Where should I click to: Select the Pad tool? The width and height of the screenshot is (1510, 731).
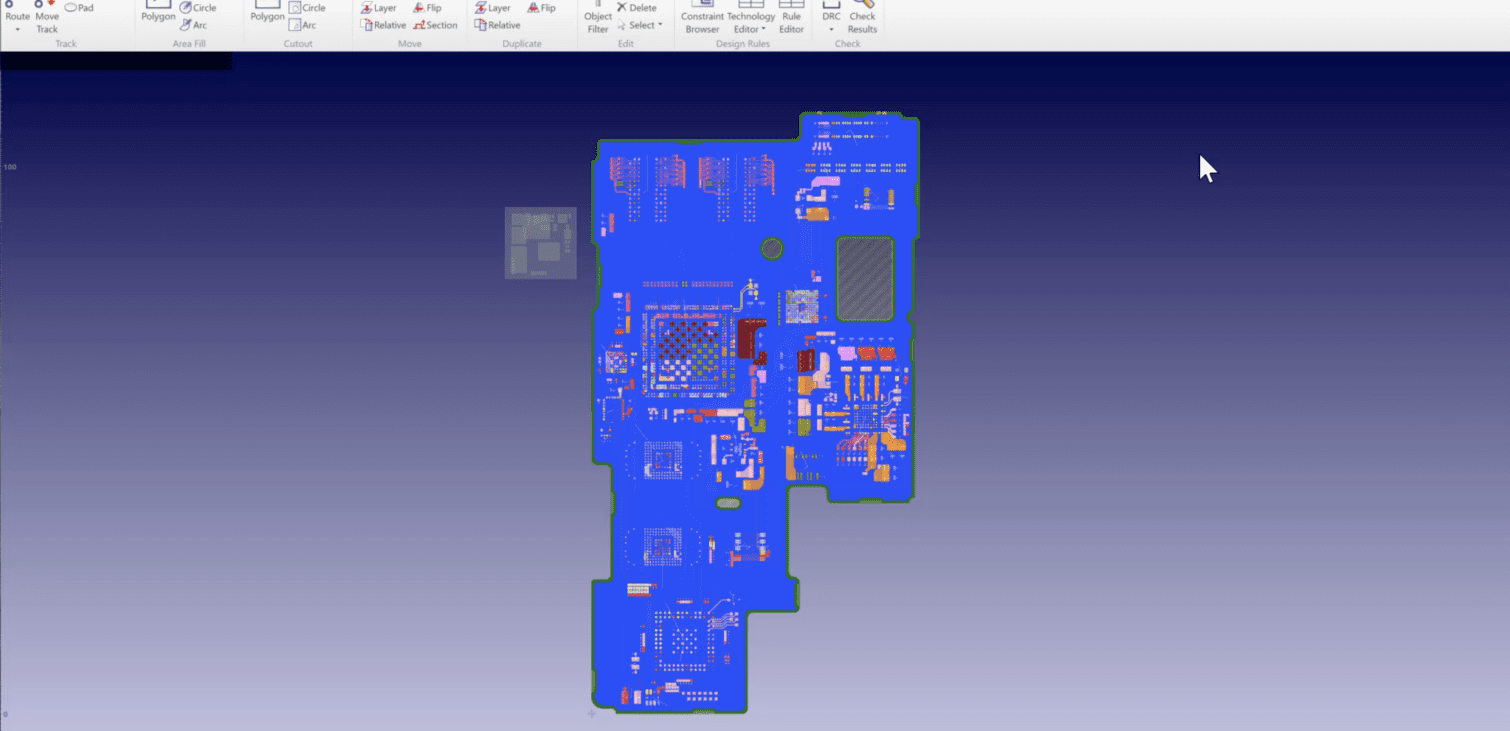79,8
